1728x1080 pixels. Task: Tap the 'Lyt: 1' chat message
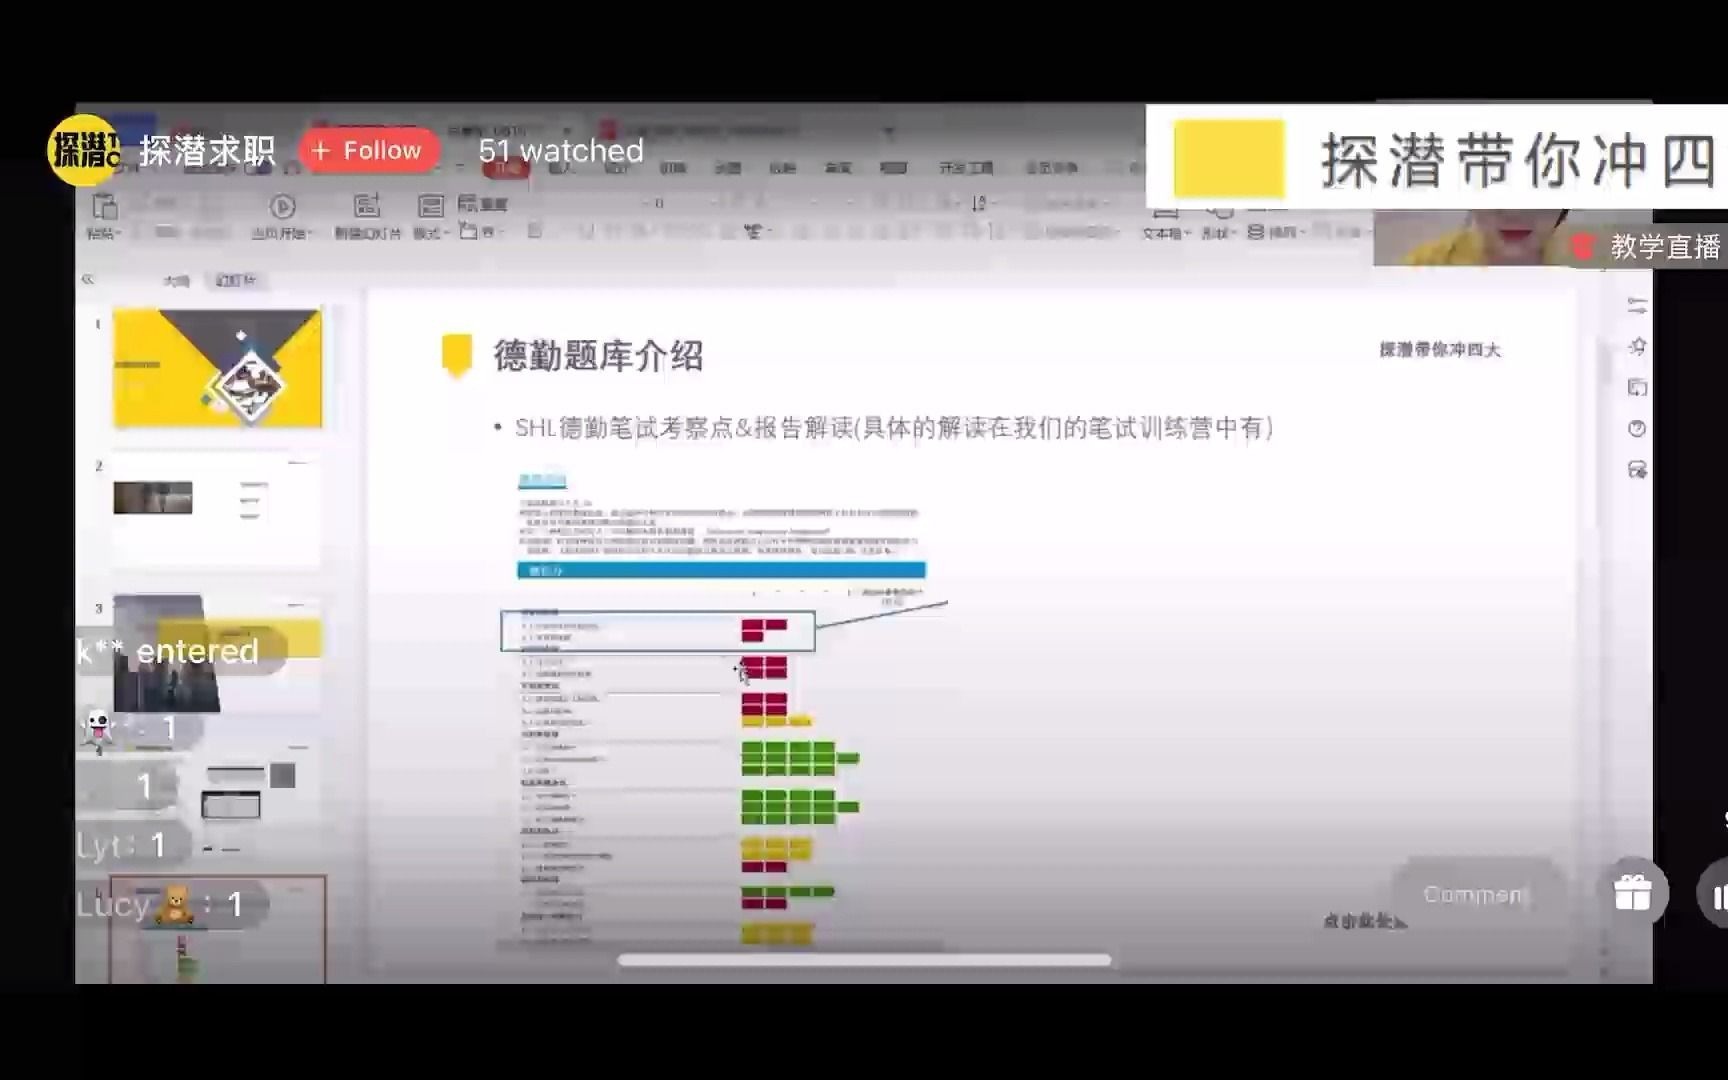132,846
